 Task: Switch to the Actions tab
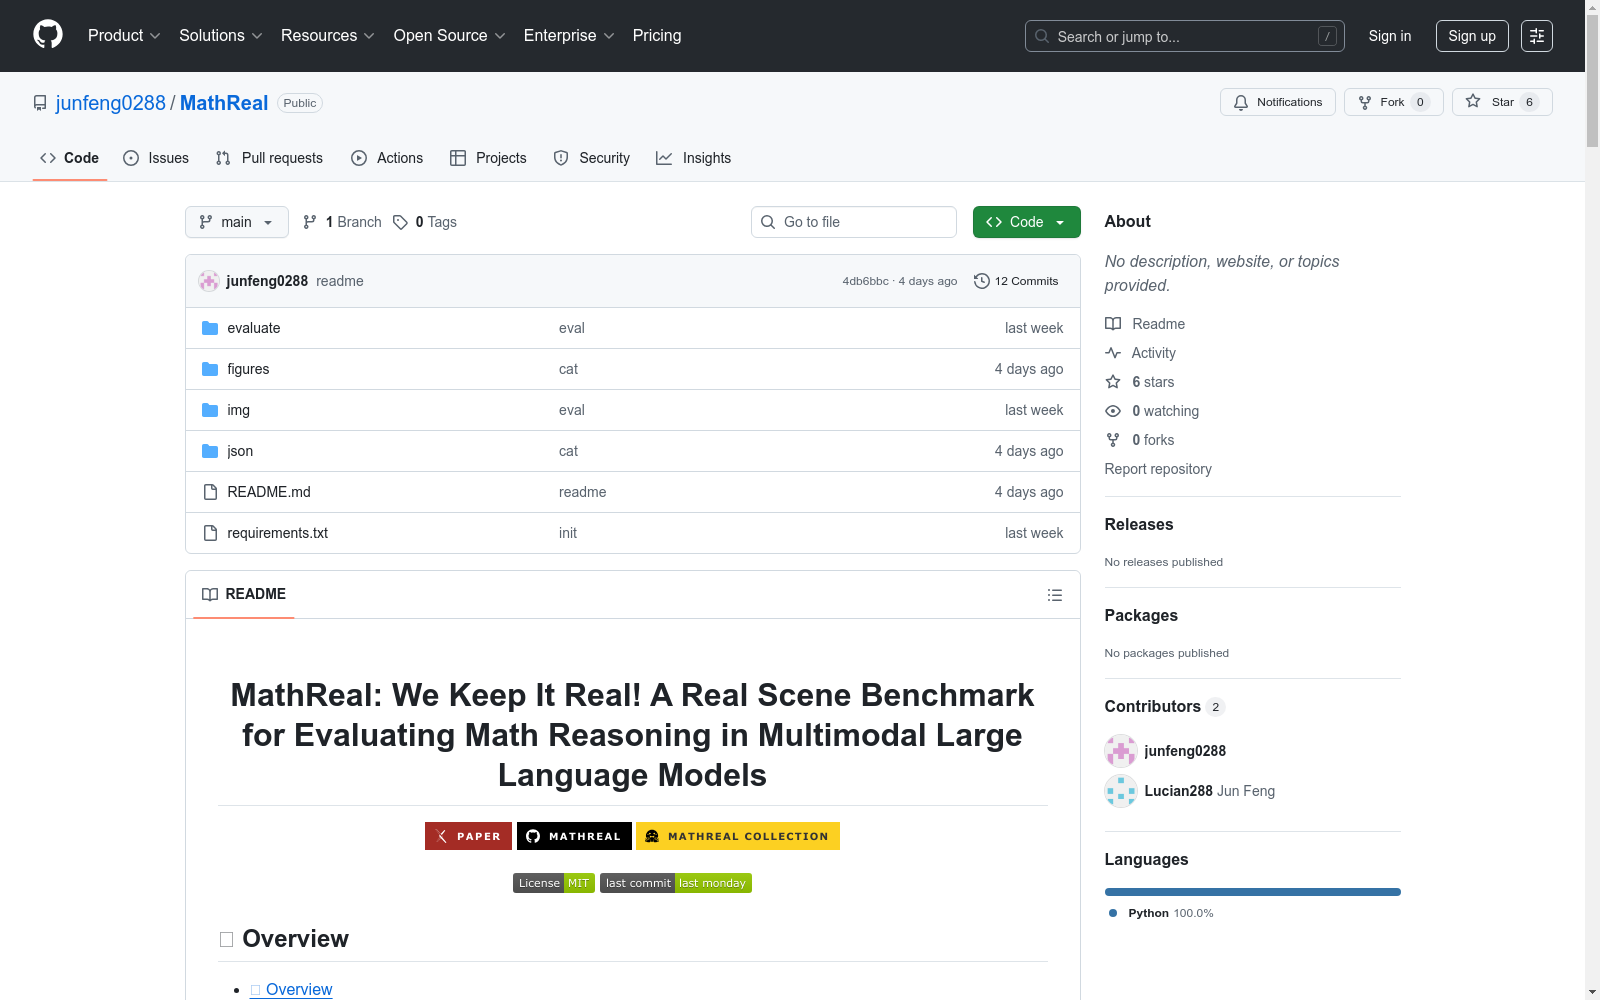387,158
